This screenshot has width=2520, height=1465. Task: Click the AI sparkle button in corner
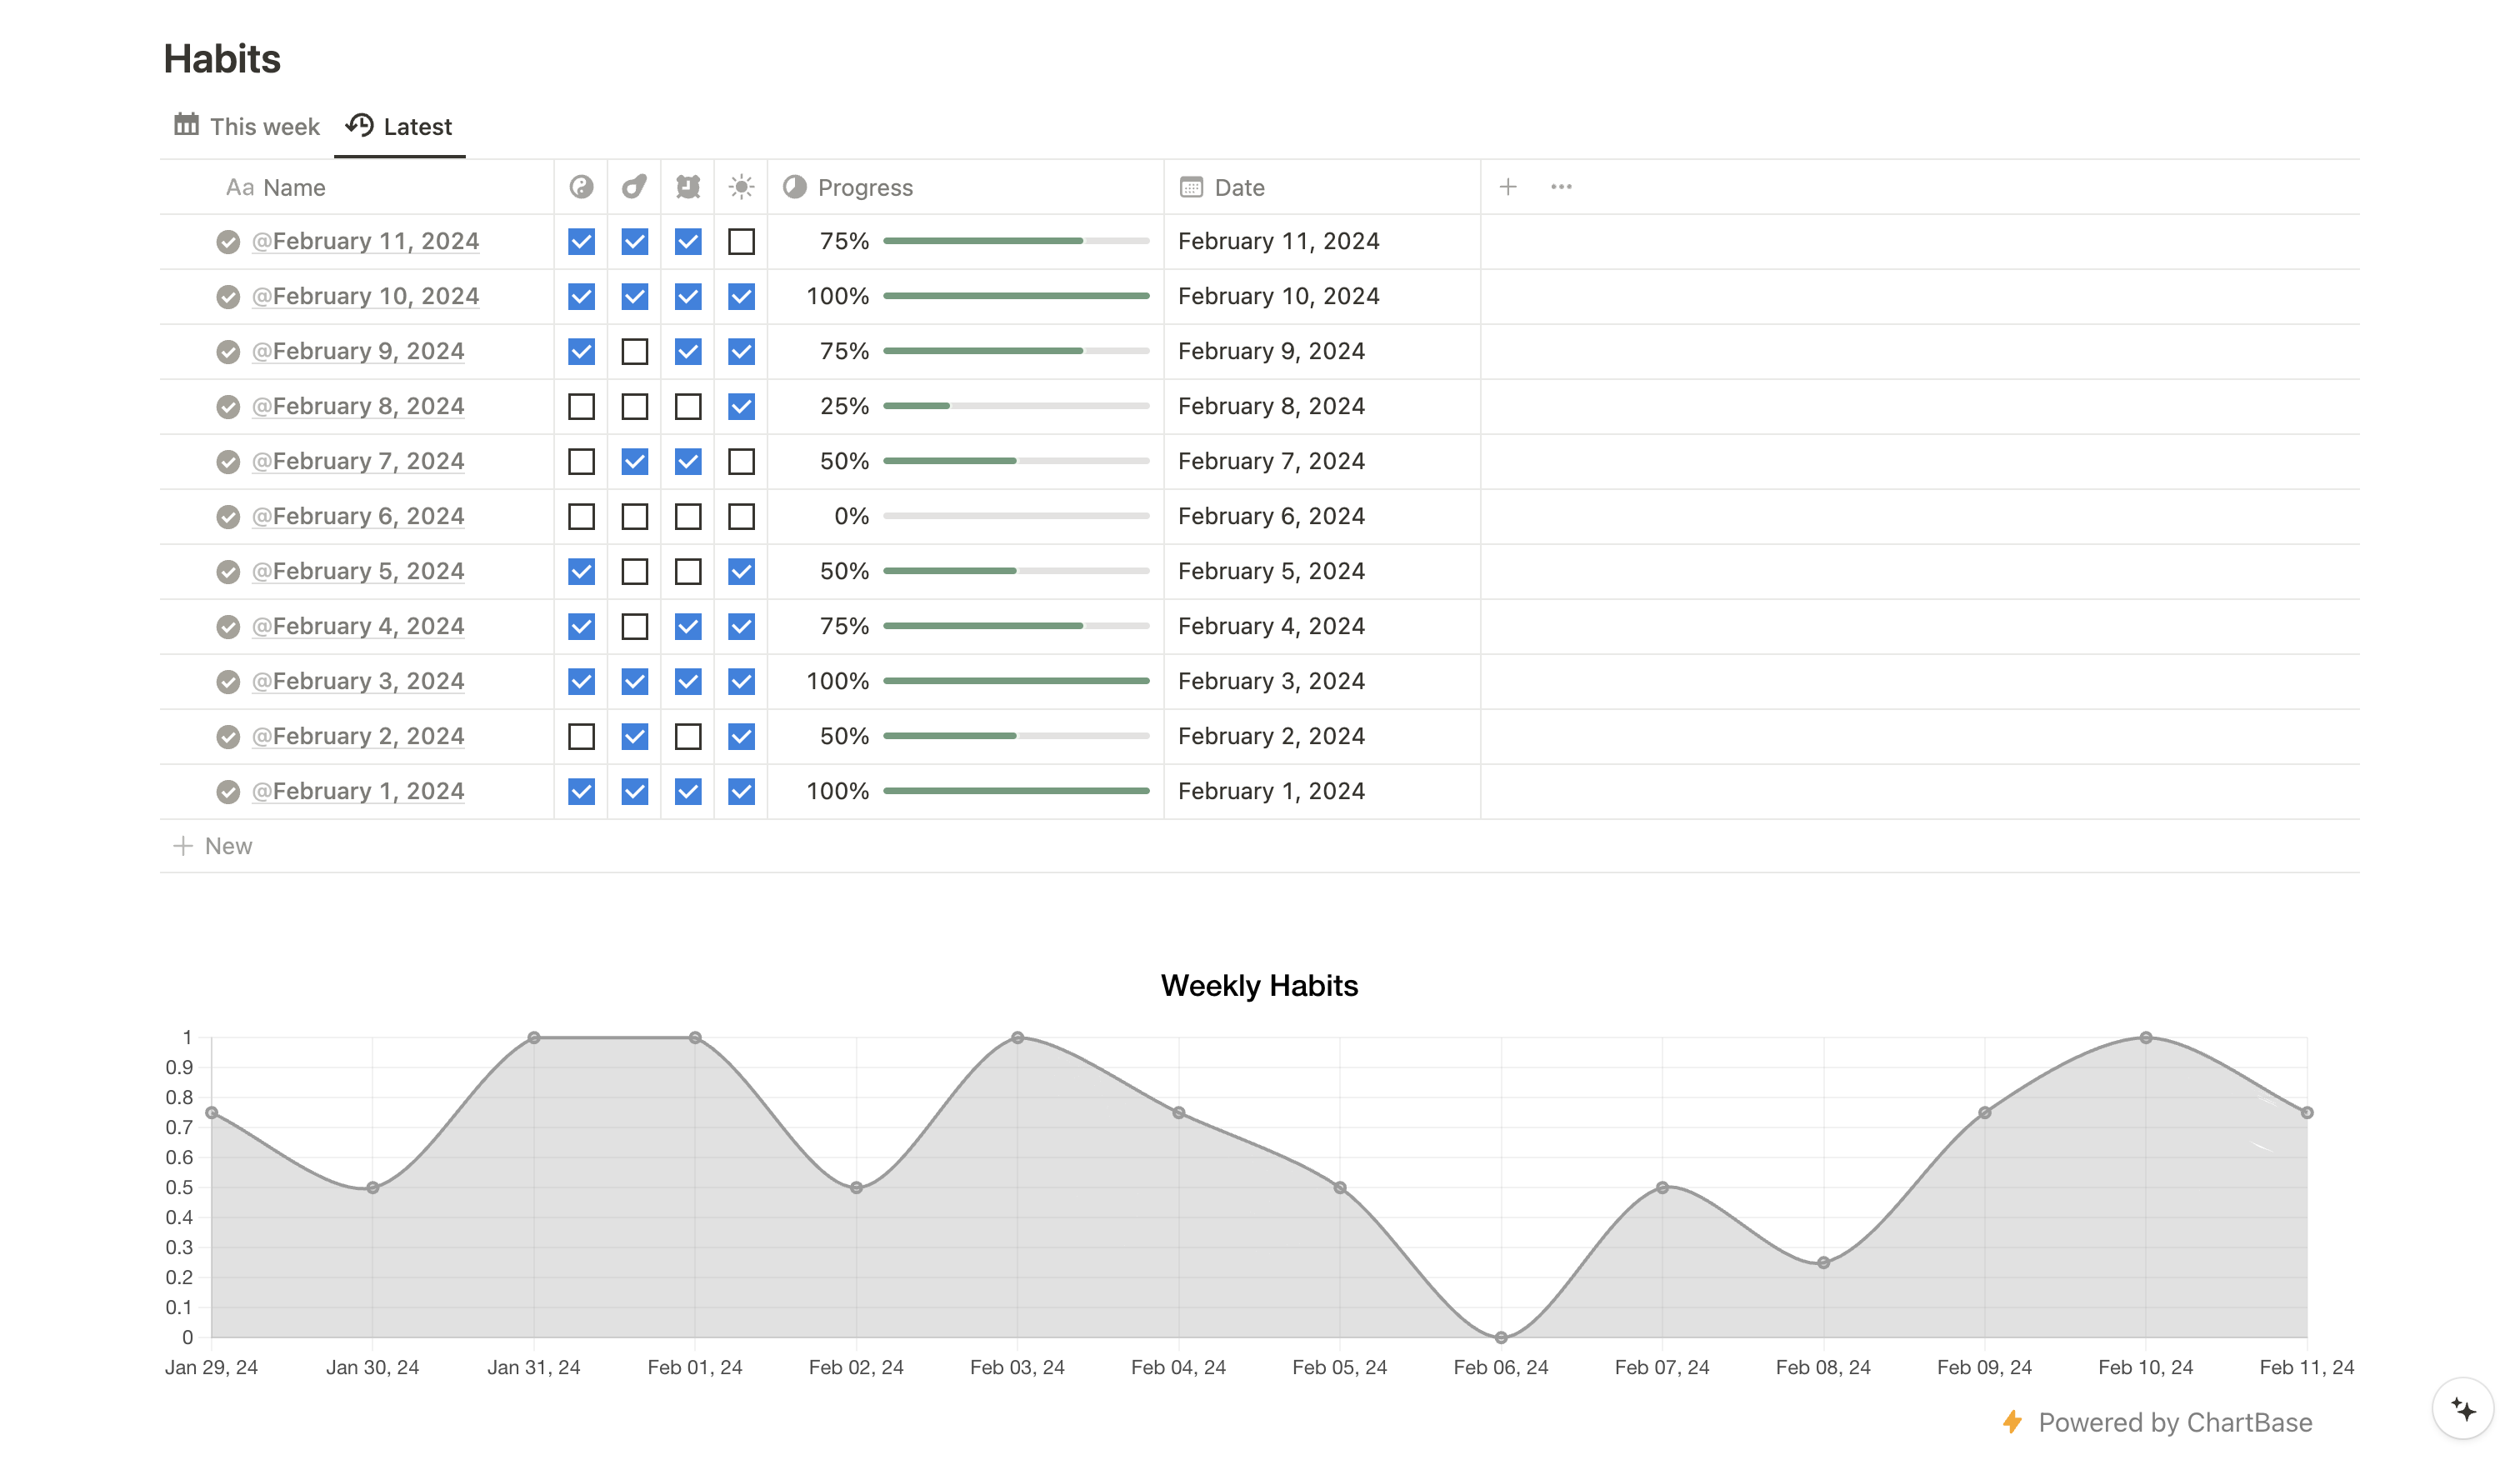click(2463, 1409)
